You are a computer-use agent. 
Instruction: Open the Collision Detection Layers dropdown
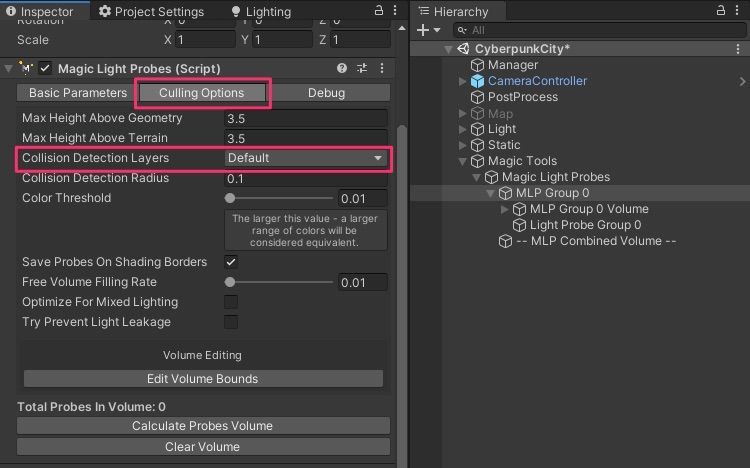pyautogui.click(x=305, y=158)
